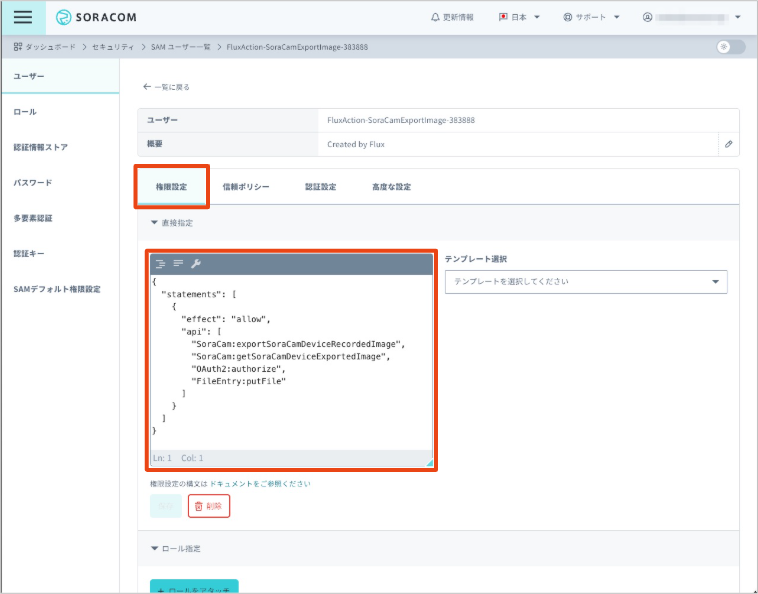Switch to the 信頼ポリシー tab
This screenshot has height=594, width=758.
tap(245, 187)
